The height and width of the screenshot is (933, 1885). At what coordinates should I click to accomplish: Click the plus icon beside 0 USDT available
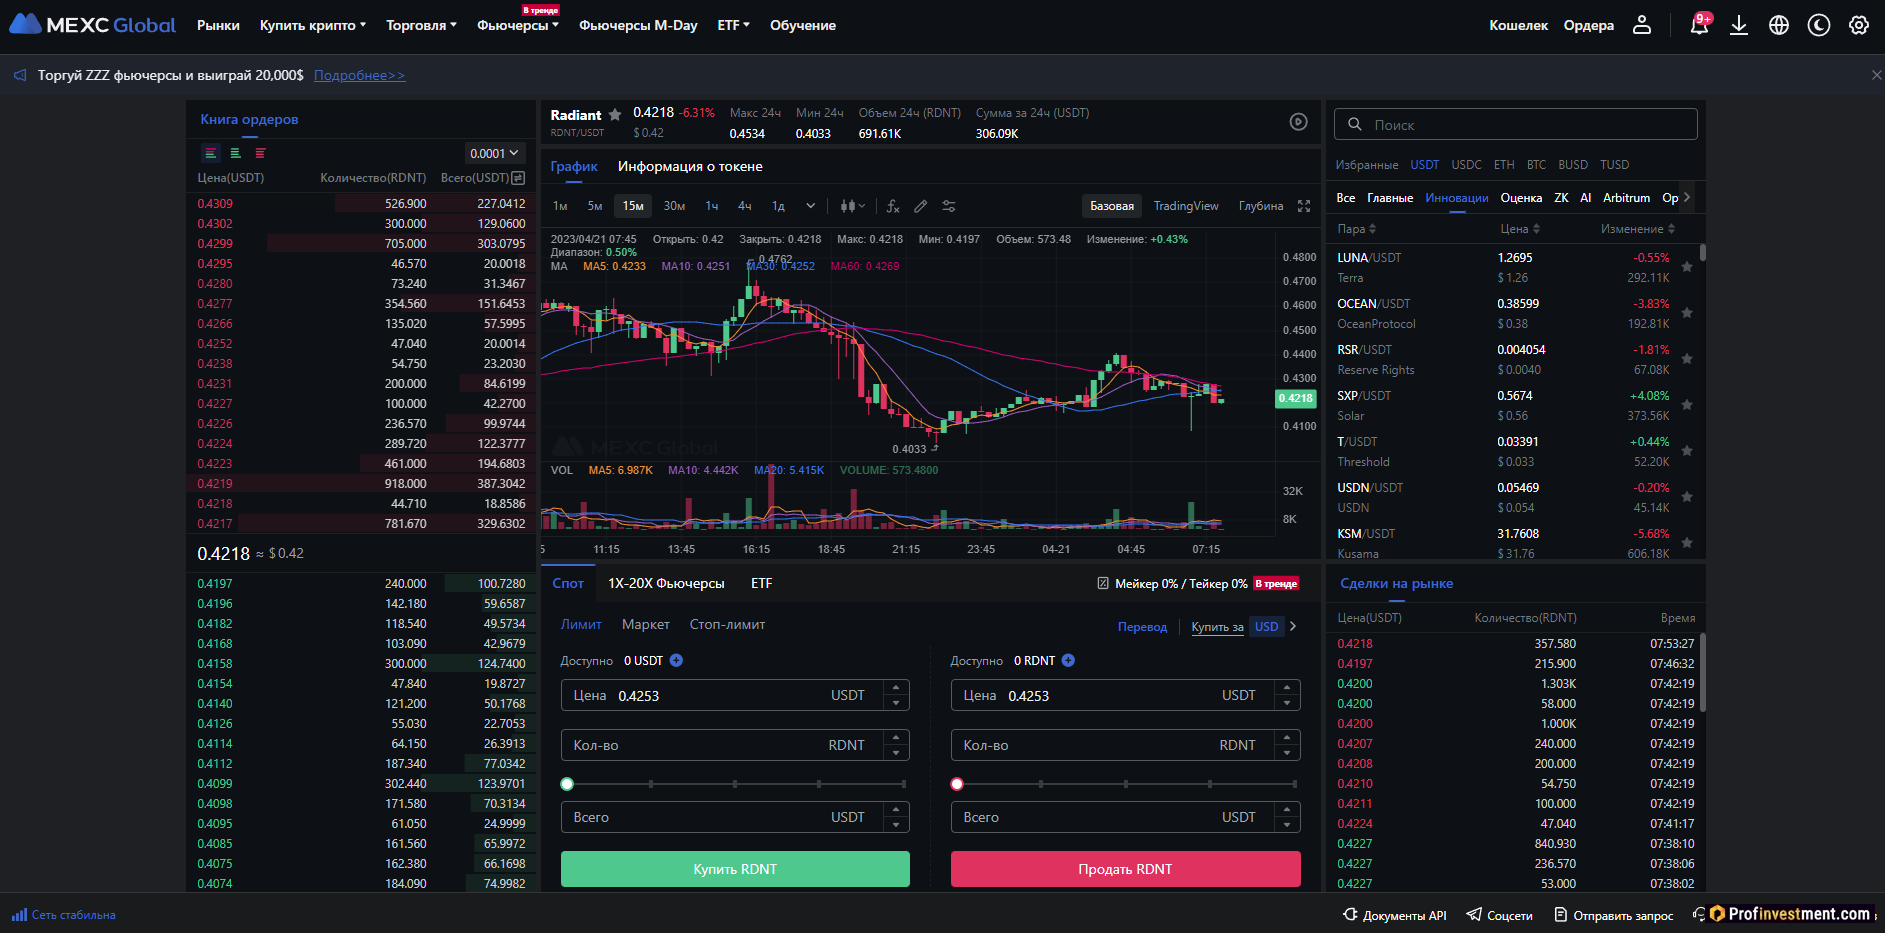pyautogui.click(x=677, y=660)
